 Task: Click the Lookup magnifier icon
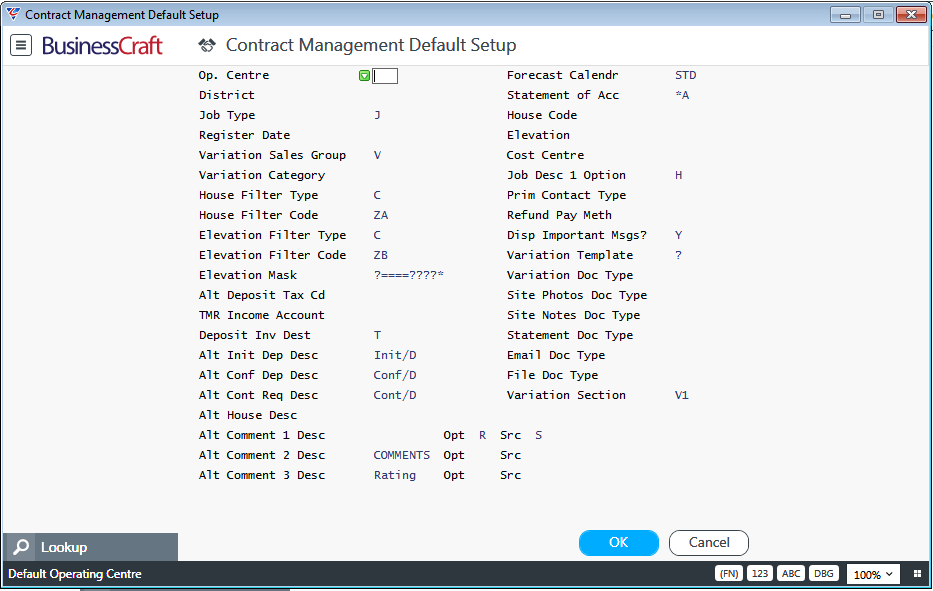tap(21, 547)
